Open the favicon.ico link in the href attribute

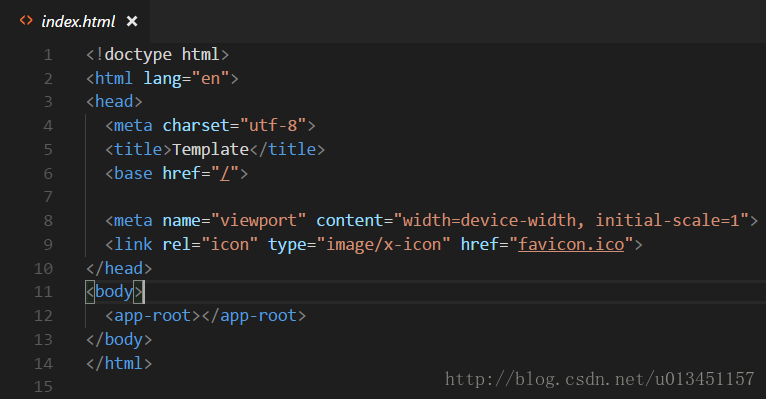pos(571,244)
